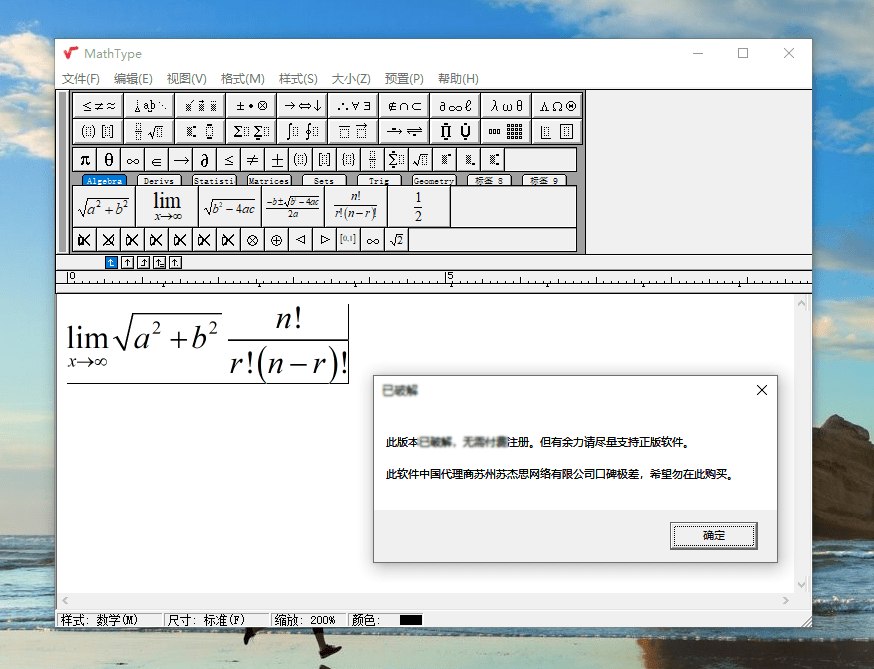Viewport: 874px width, 669px height.
Task: Select the relational-aligned tab stop
Action: (159, 263)
